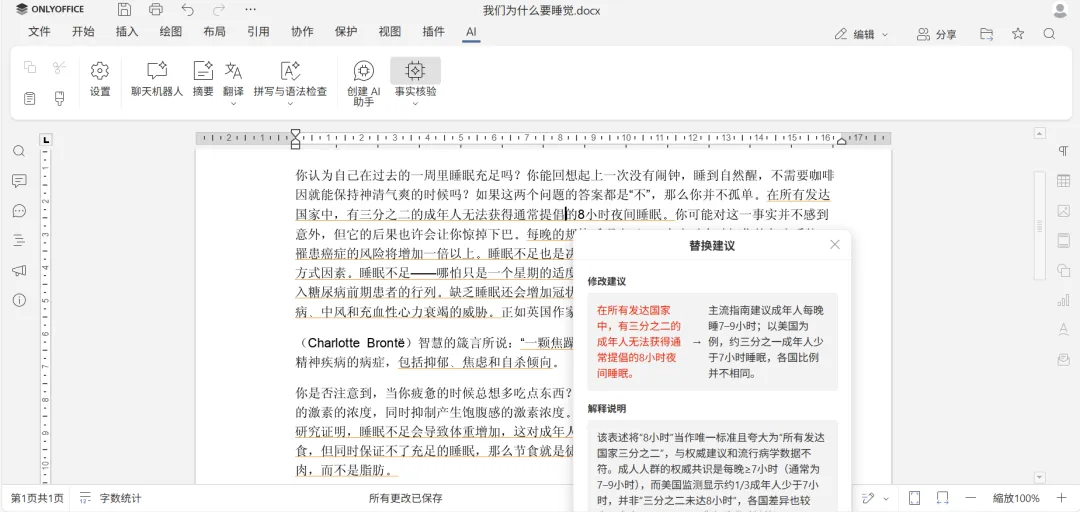Open image settings in the right sidebar
Screen dimensions: 1080x512
1063,211
